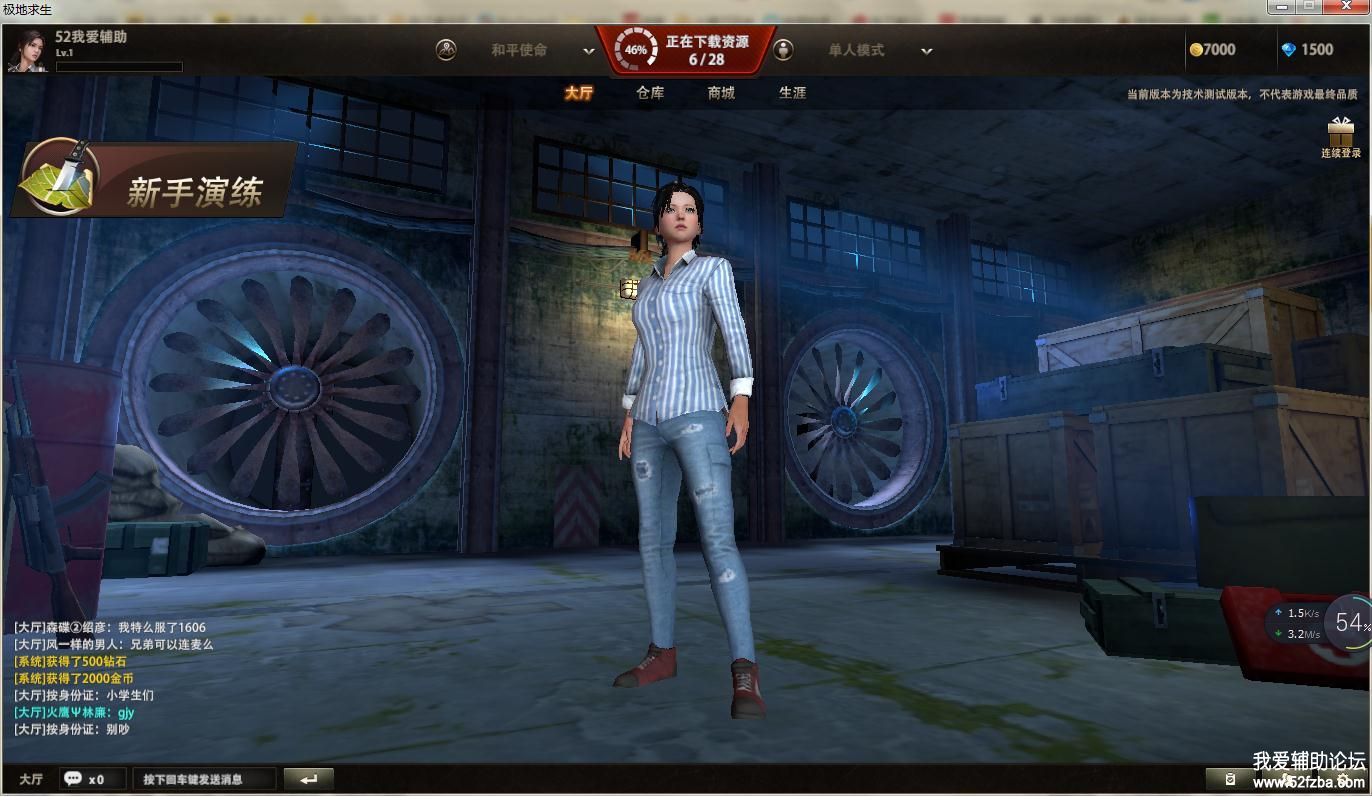
Task: Click the 1500 diamond amount
Action: click(x=1317, y=50)
